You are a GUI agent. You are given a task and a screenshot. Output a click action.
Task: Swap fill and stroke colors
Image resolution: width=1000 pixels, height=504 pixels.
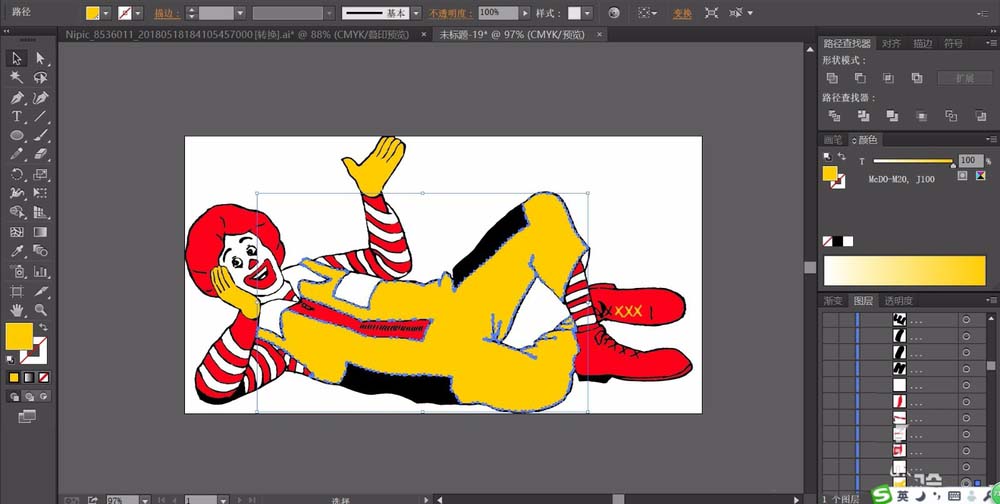(43, 327)
